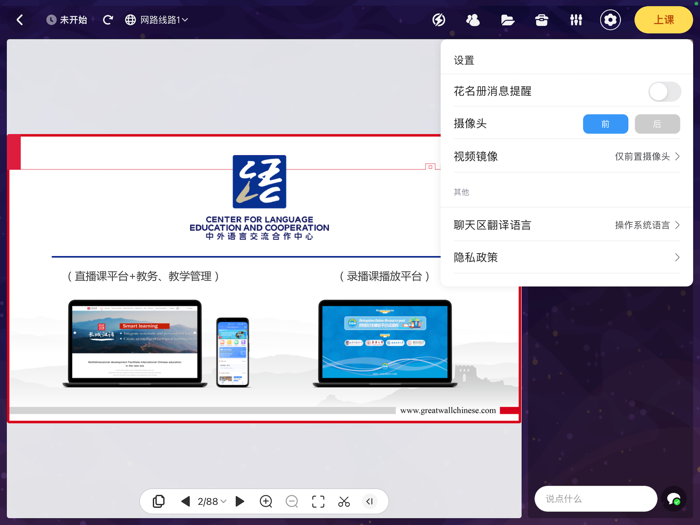Click the phone mockup image on slide
Image resolution: width=700 pixels, height=525 pixels.
point(233,352)
